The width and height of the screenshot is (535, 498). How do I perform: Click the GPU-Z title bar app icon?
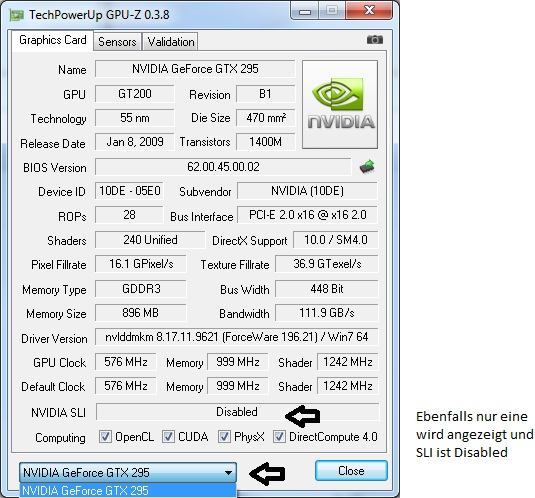(x=17, y=15)
